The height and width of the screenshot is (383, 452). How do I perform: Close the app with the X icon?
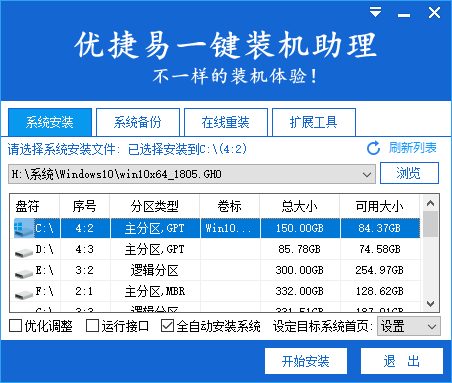click(x=434, y=13)
